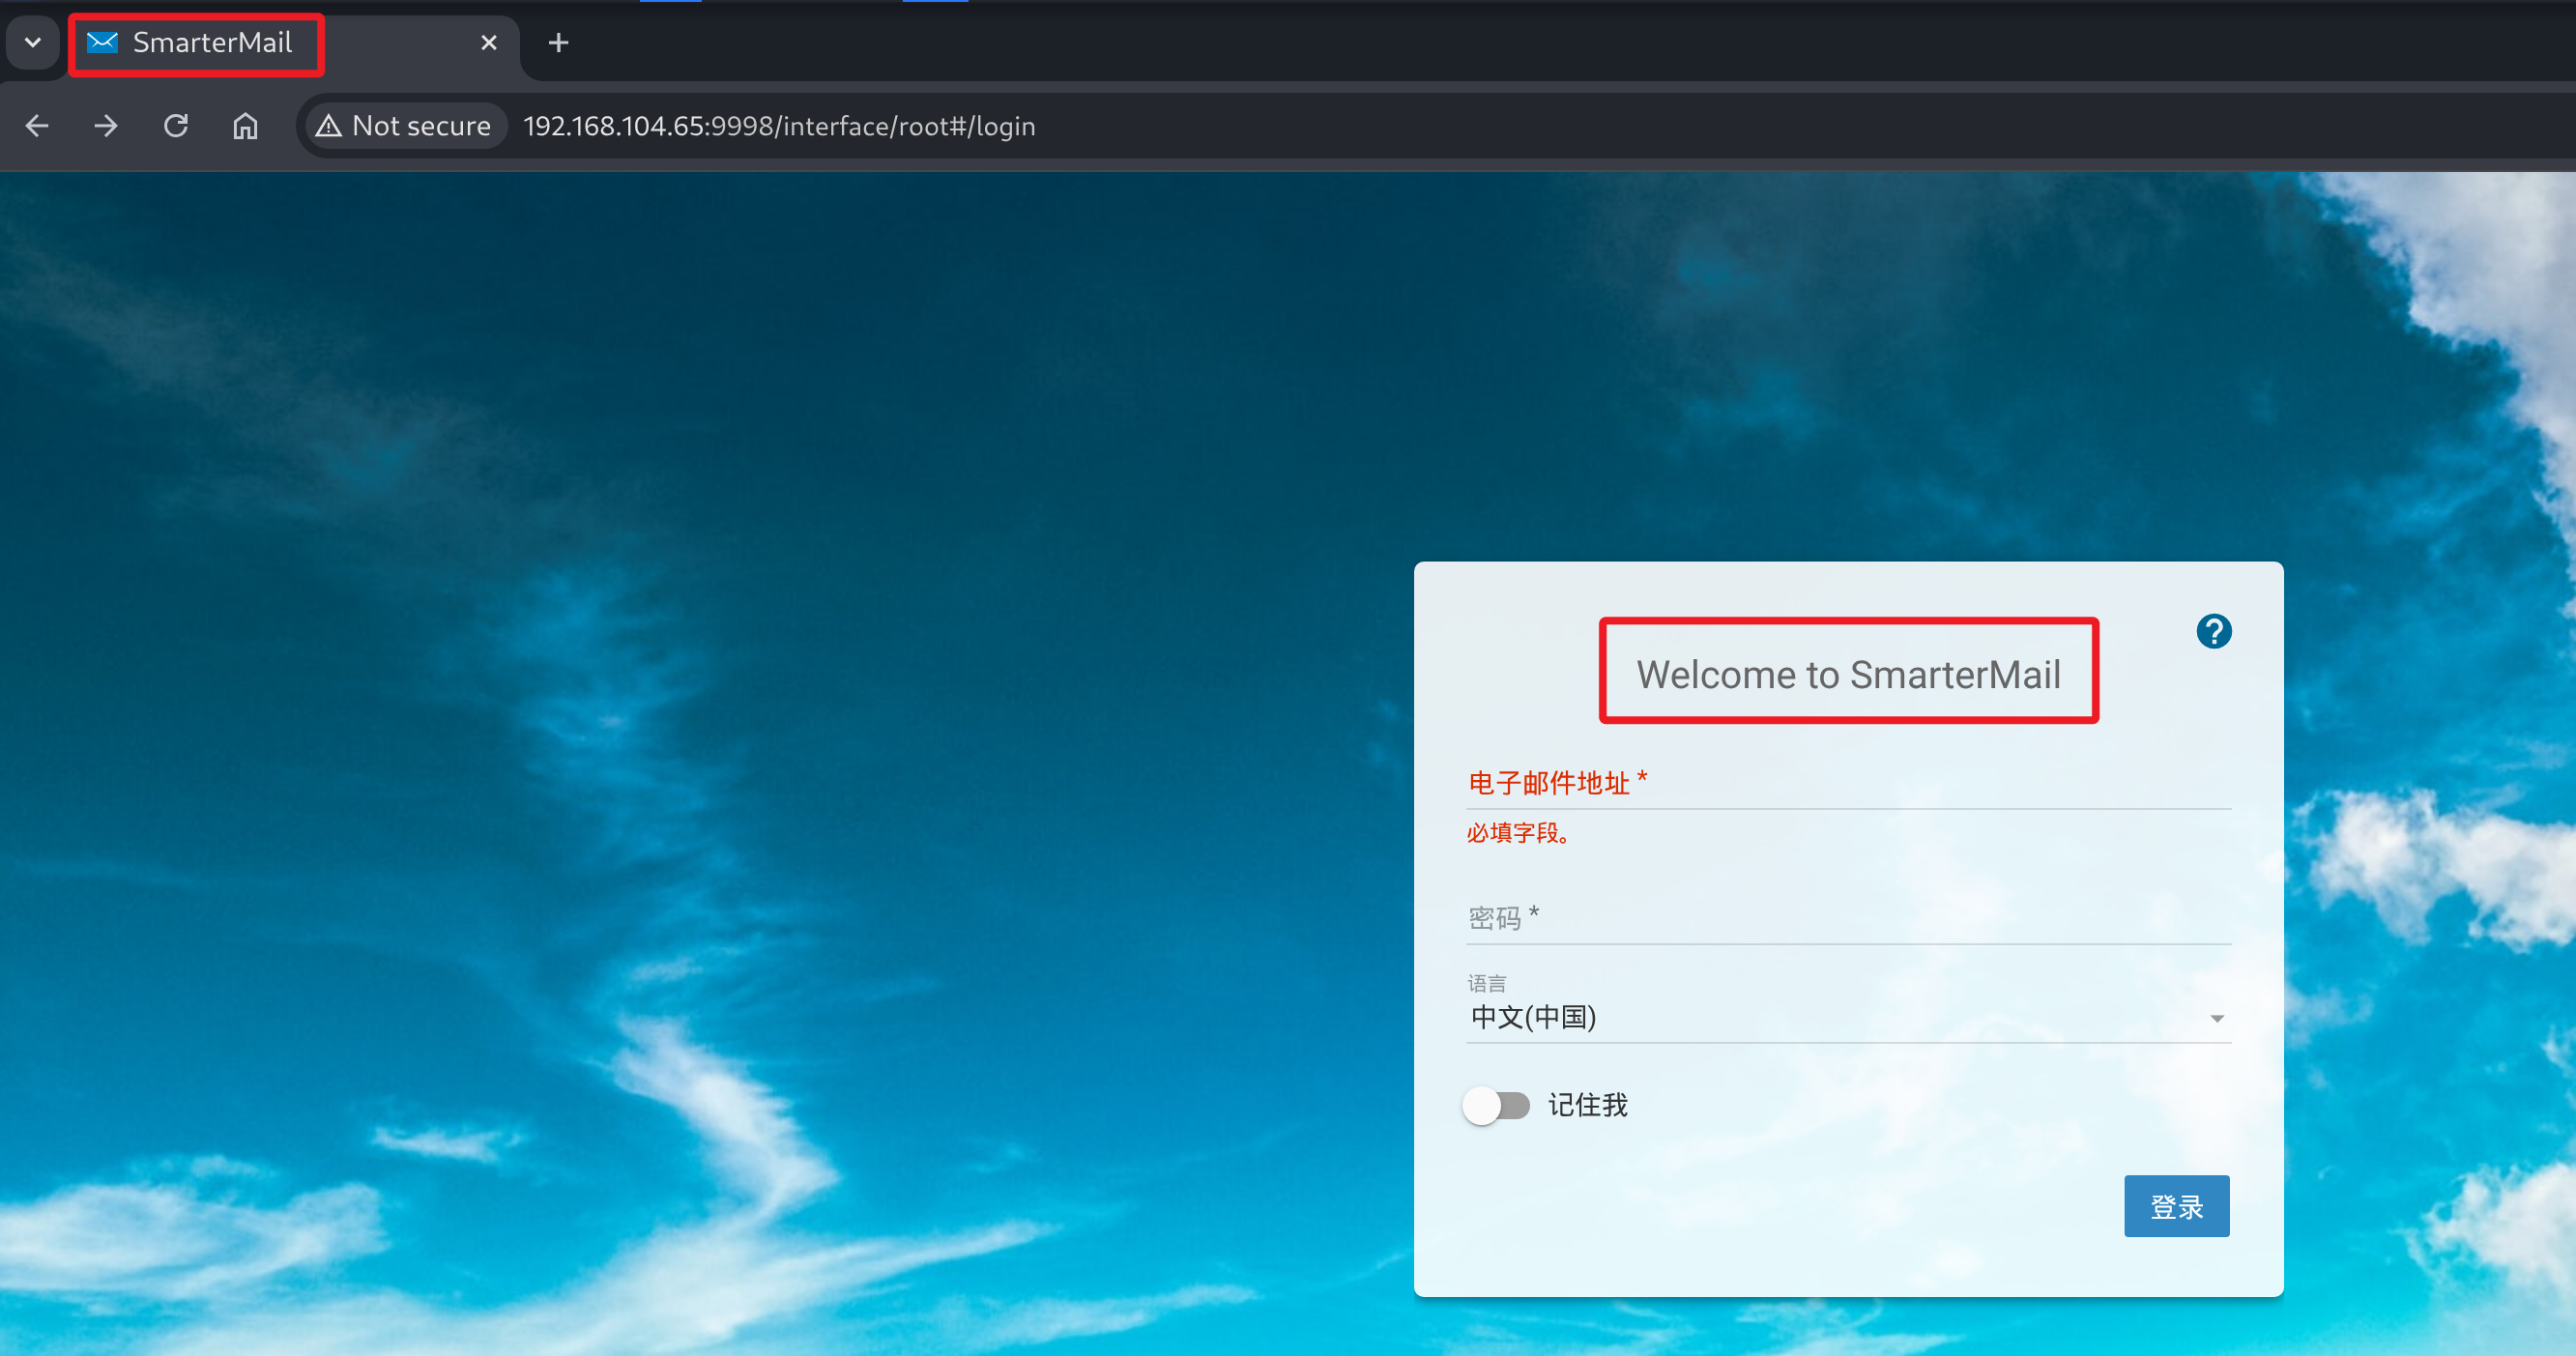The image size is (2576, 1356).
Task: Toggle the 记住我 remember me switch
Action: pos(1496,1105)
